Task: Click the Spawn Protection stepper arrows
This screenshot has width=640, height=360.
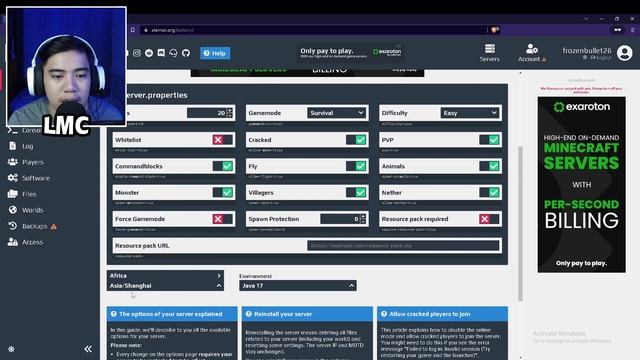Action: [x=363, y=219]
